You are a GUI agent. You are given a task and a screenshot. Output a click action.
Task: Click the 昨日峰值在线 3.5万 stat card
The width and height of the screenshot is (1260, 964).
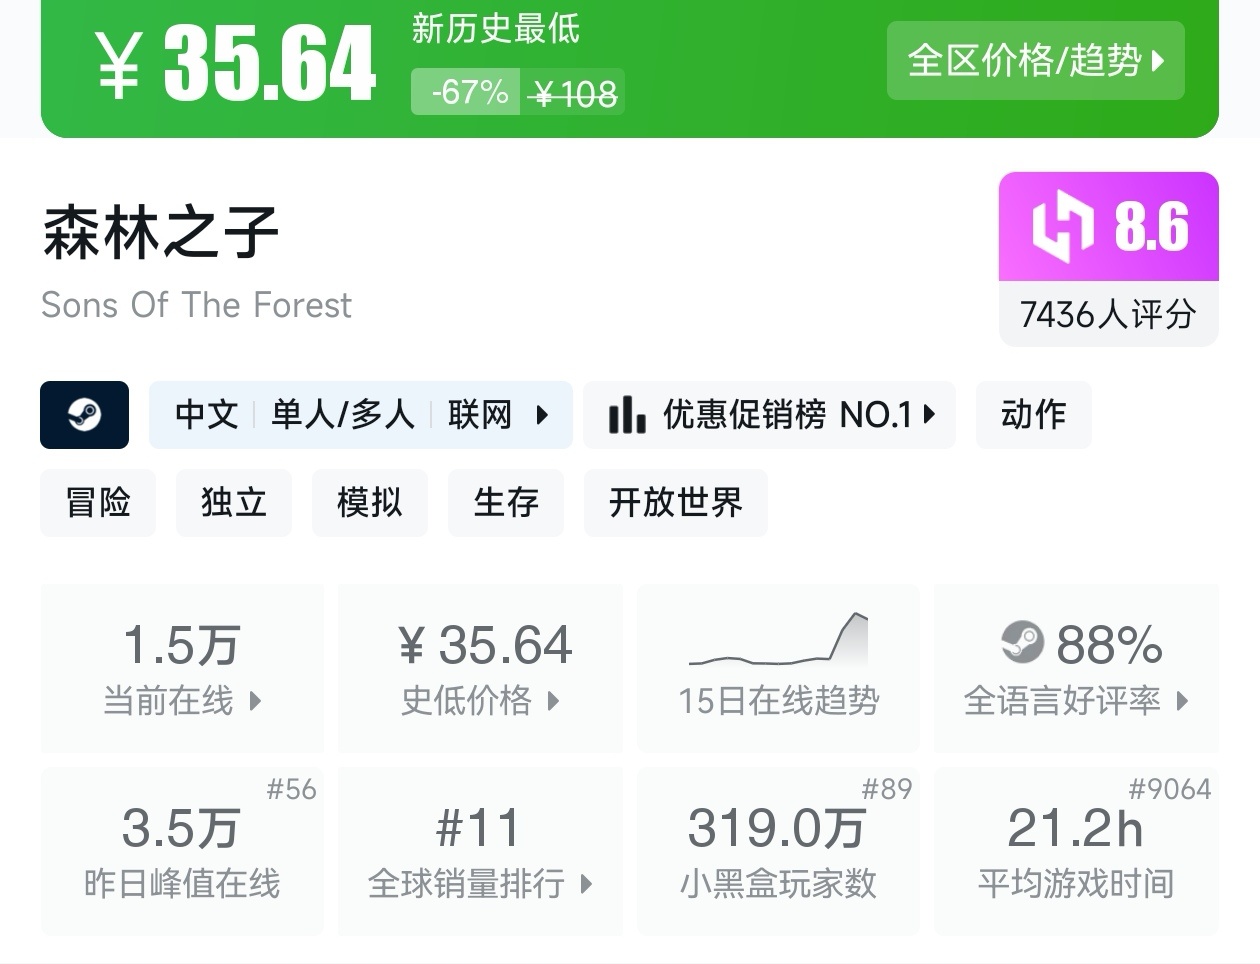[x=182, y=851]
